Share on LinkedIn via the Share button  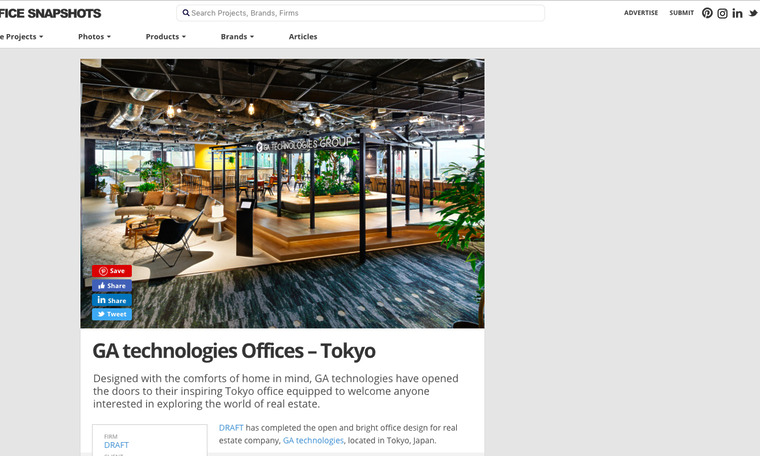(x=112, y=300)
